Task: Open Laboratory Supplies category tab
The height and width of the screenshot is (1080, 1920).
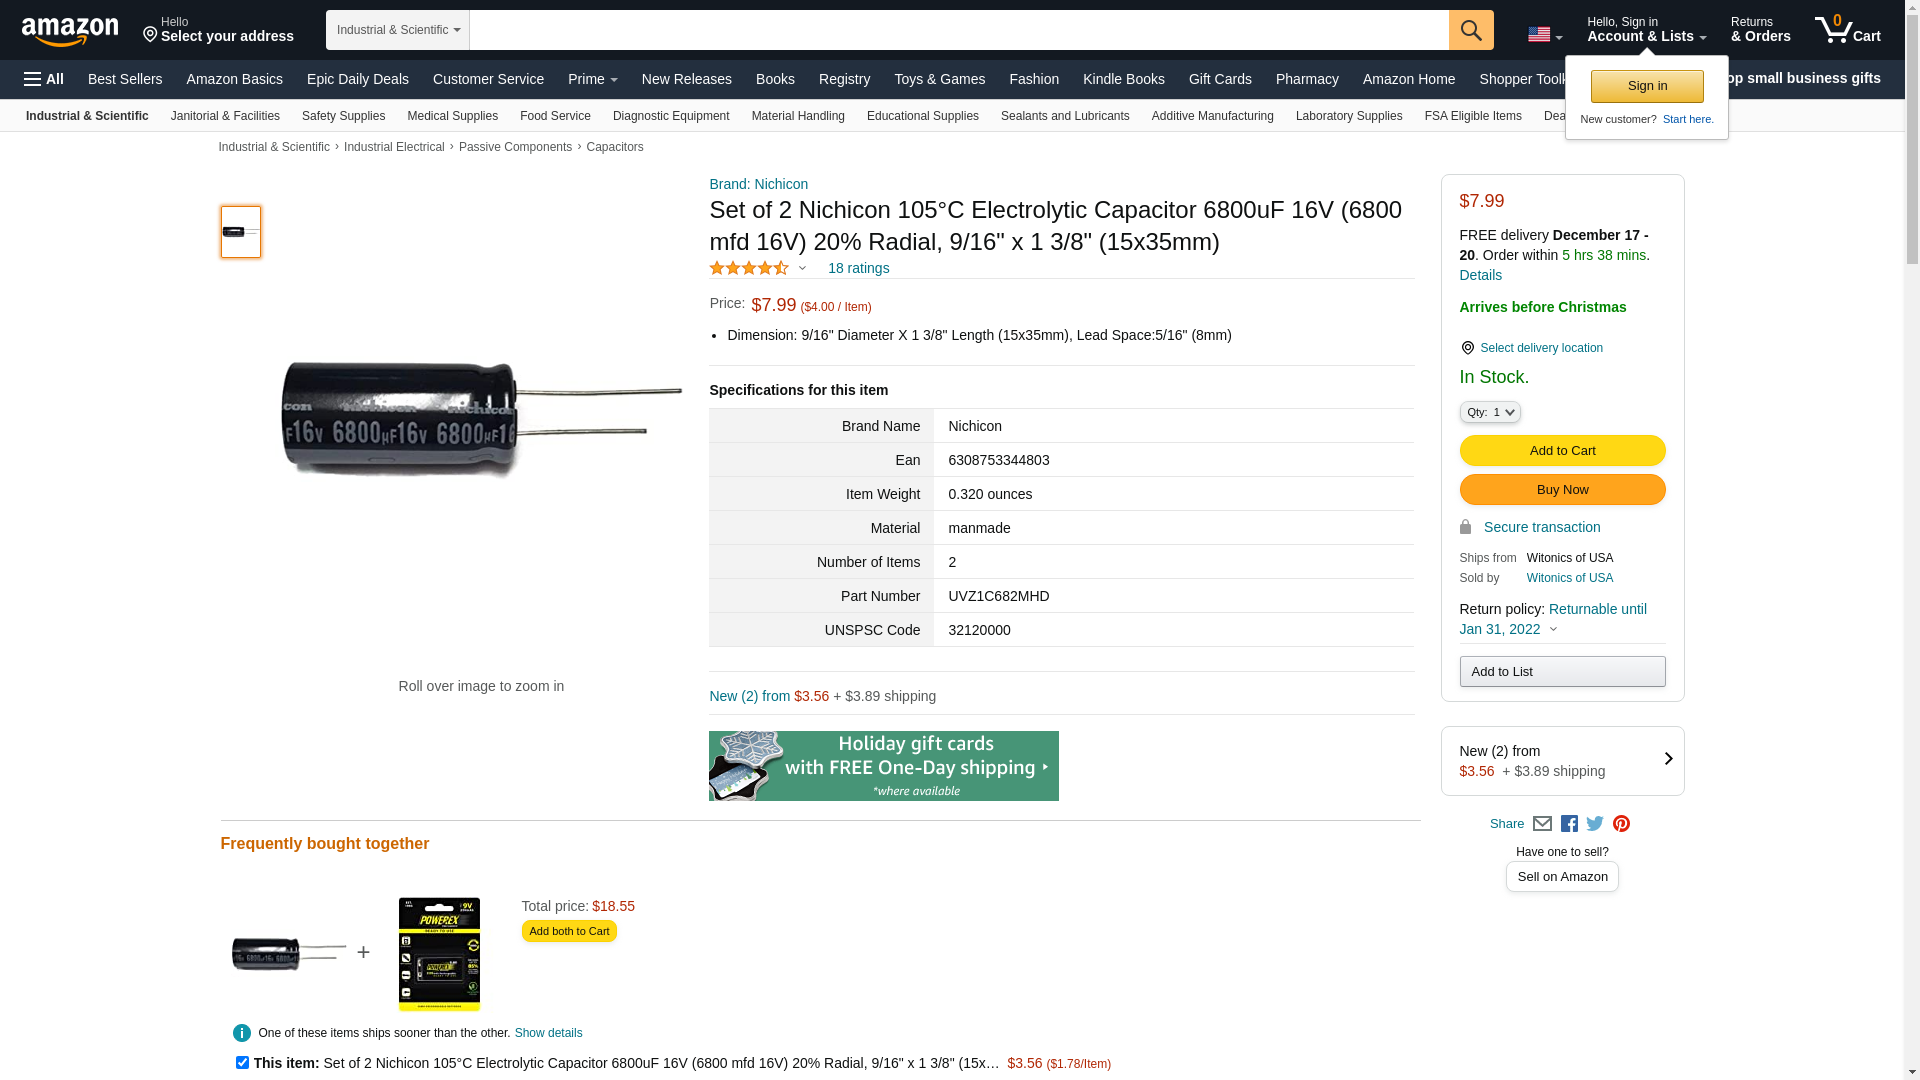Action: 1348,116
